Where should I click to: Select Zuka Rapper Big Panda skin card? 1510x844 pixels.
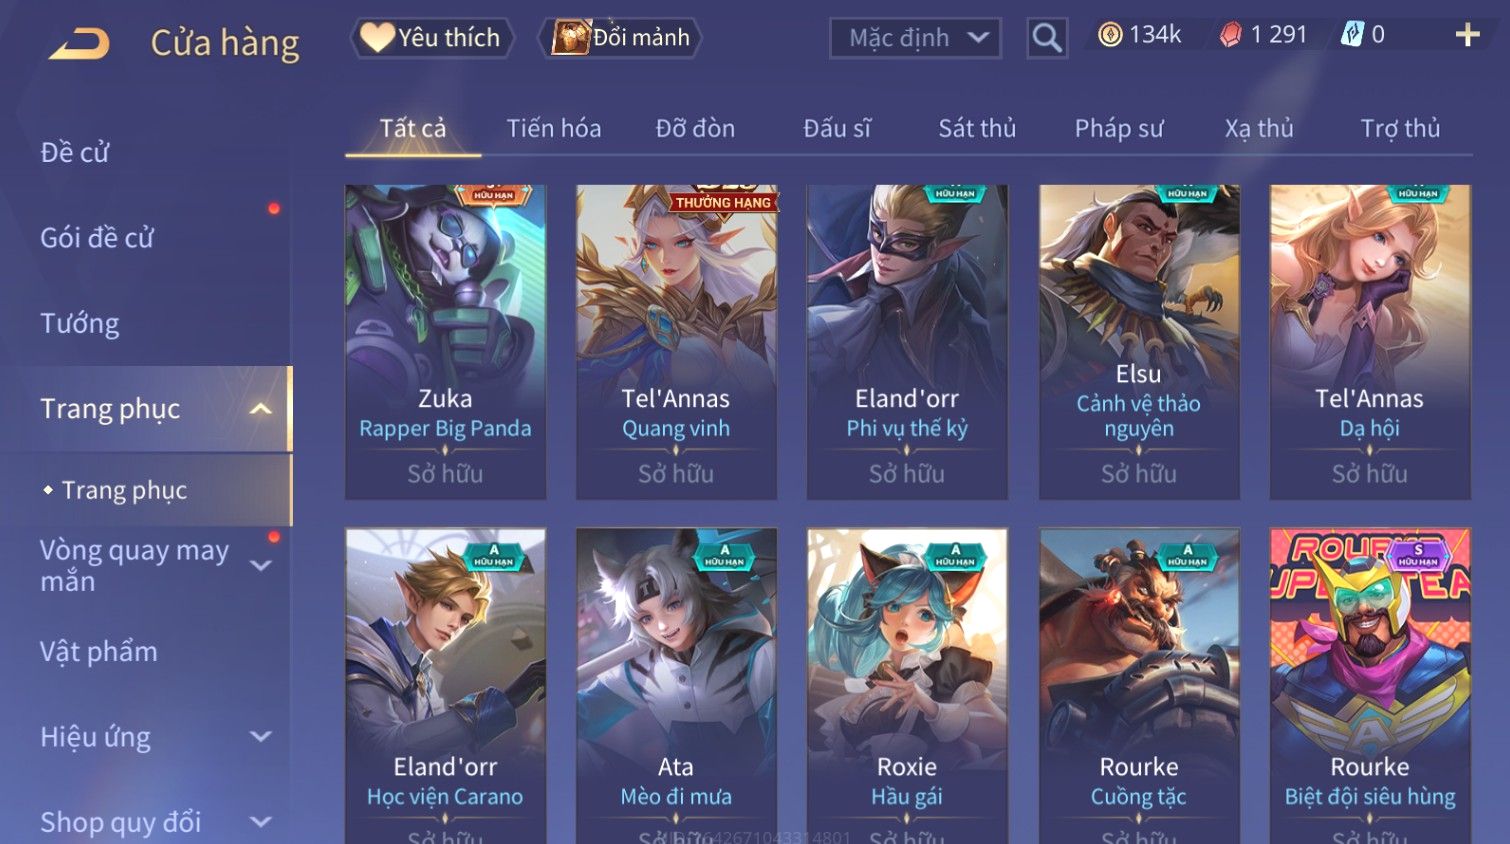click(x=445, y=342)
